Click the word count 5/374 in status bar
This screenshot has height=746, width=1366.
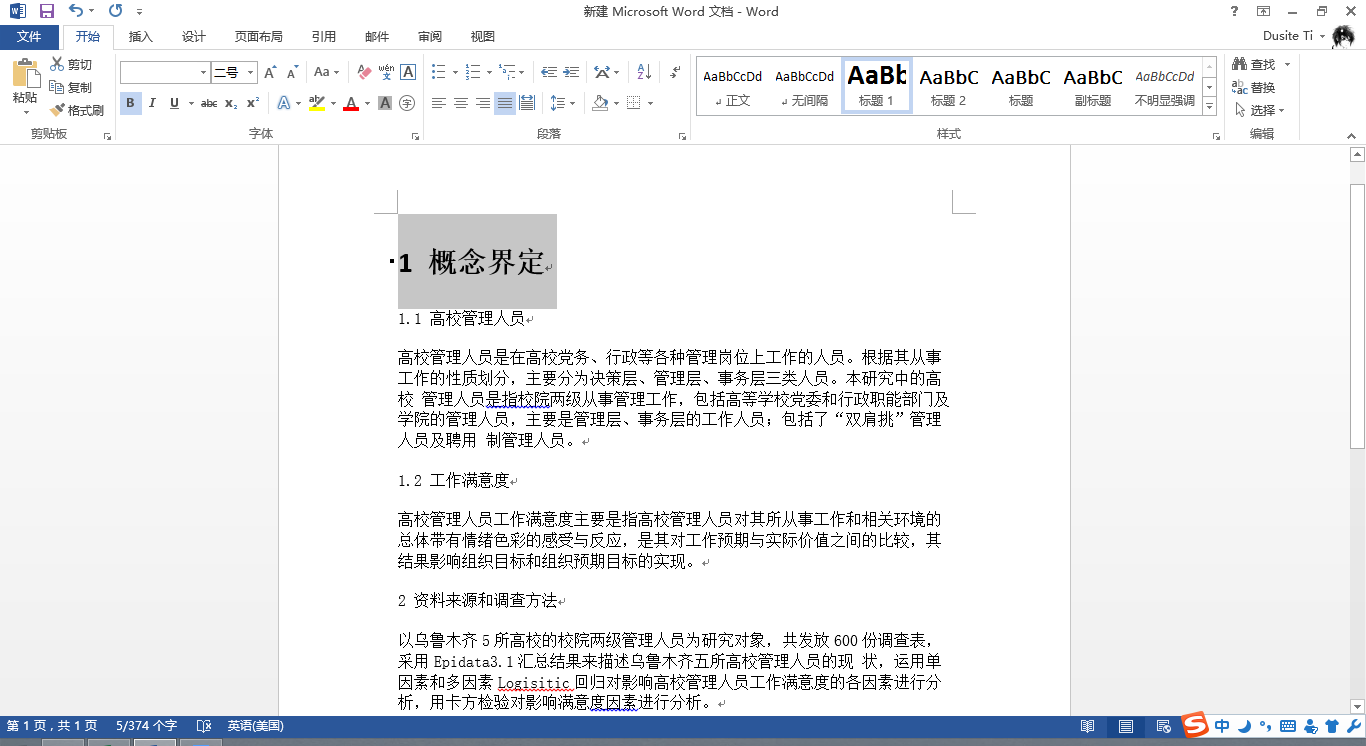146,726
